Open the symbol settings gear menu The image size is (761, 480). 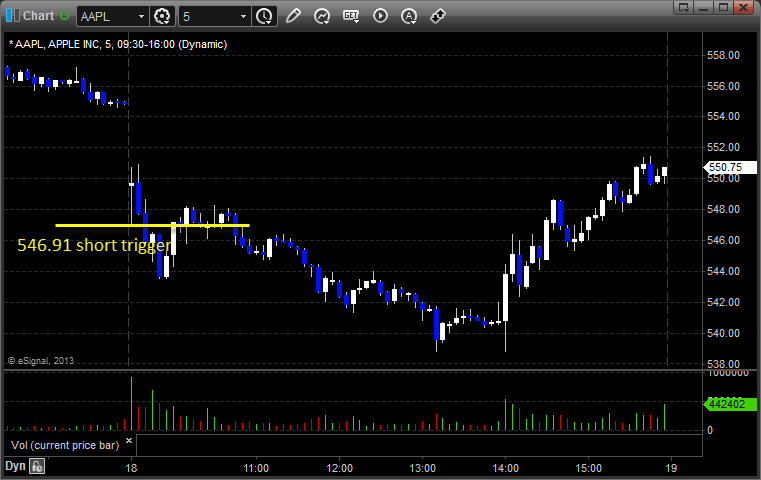[x=162, y=17]
